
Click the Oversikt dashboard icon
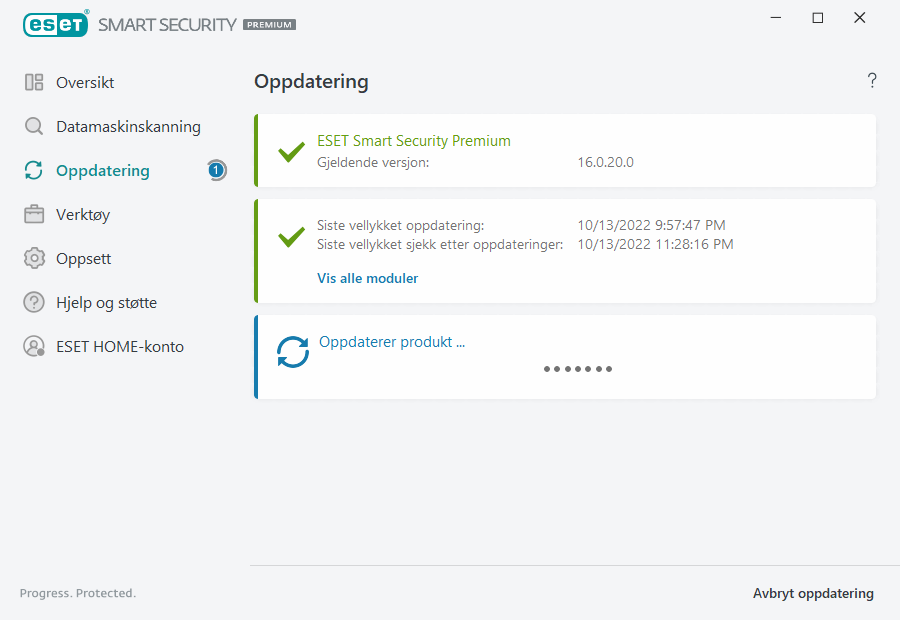(34, 83)
